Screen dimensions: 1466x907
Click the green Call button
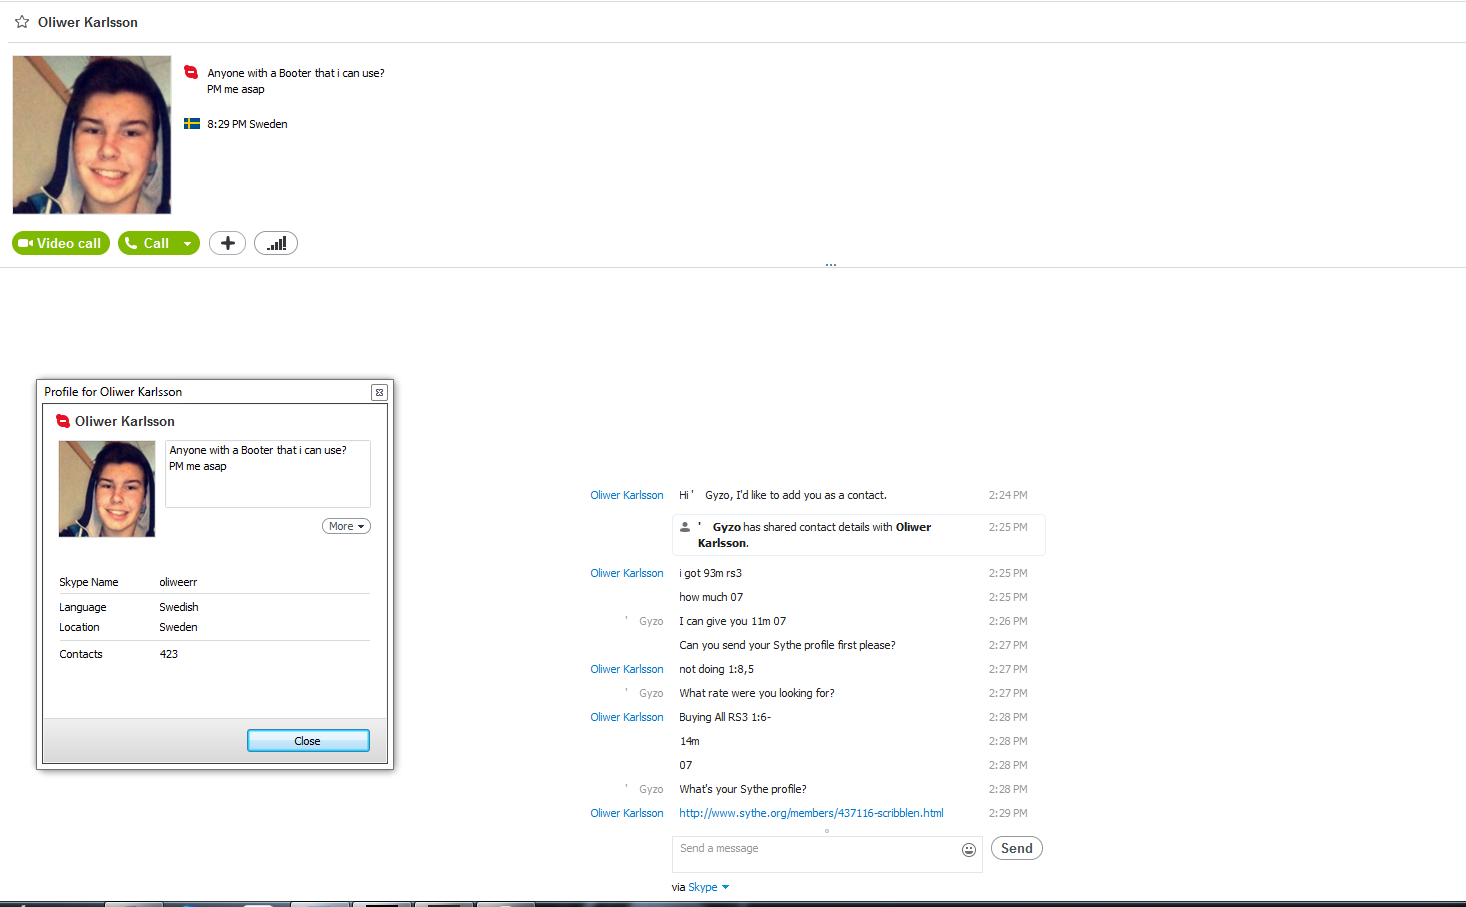point(147,243)
